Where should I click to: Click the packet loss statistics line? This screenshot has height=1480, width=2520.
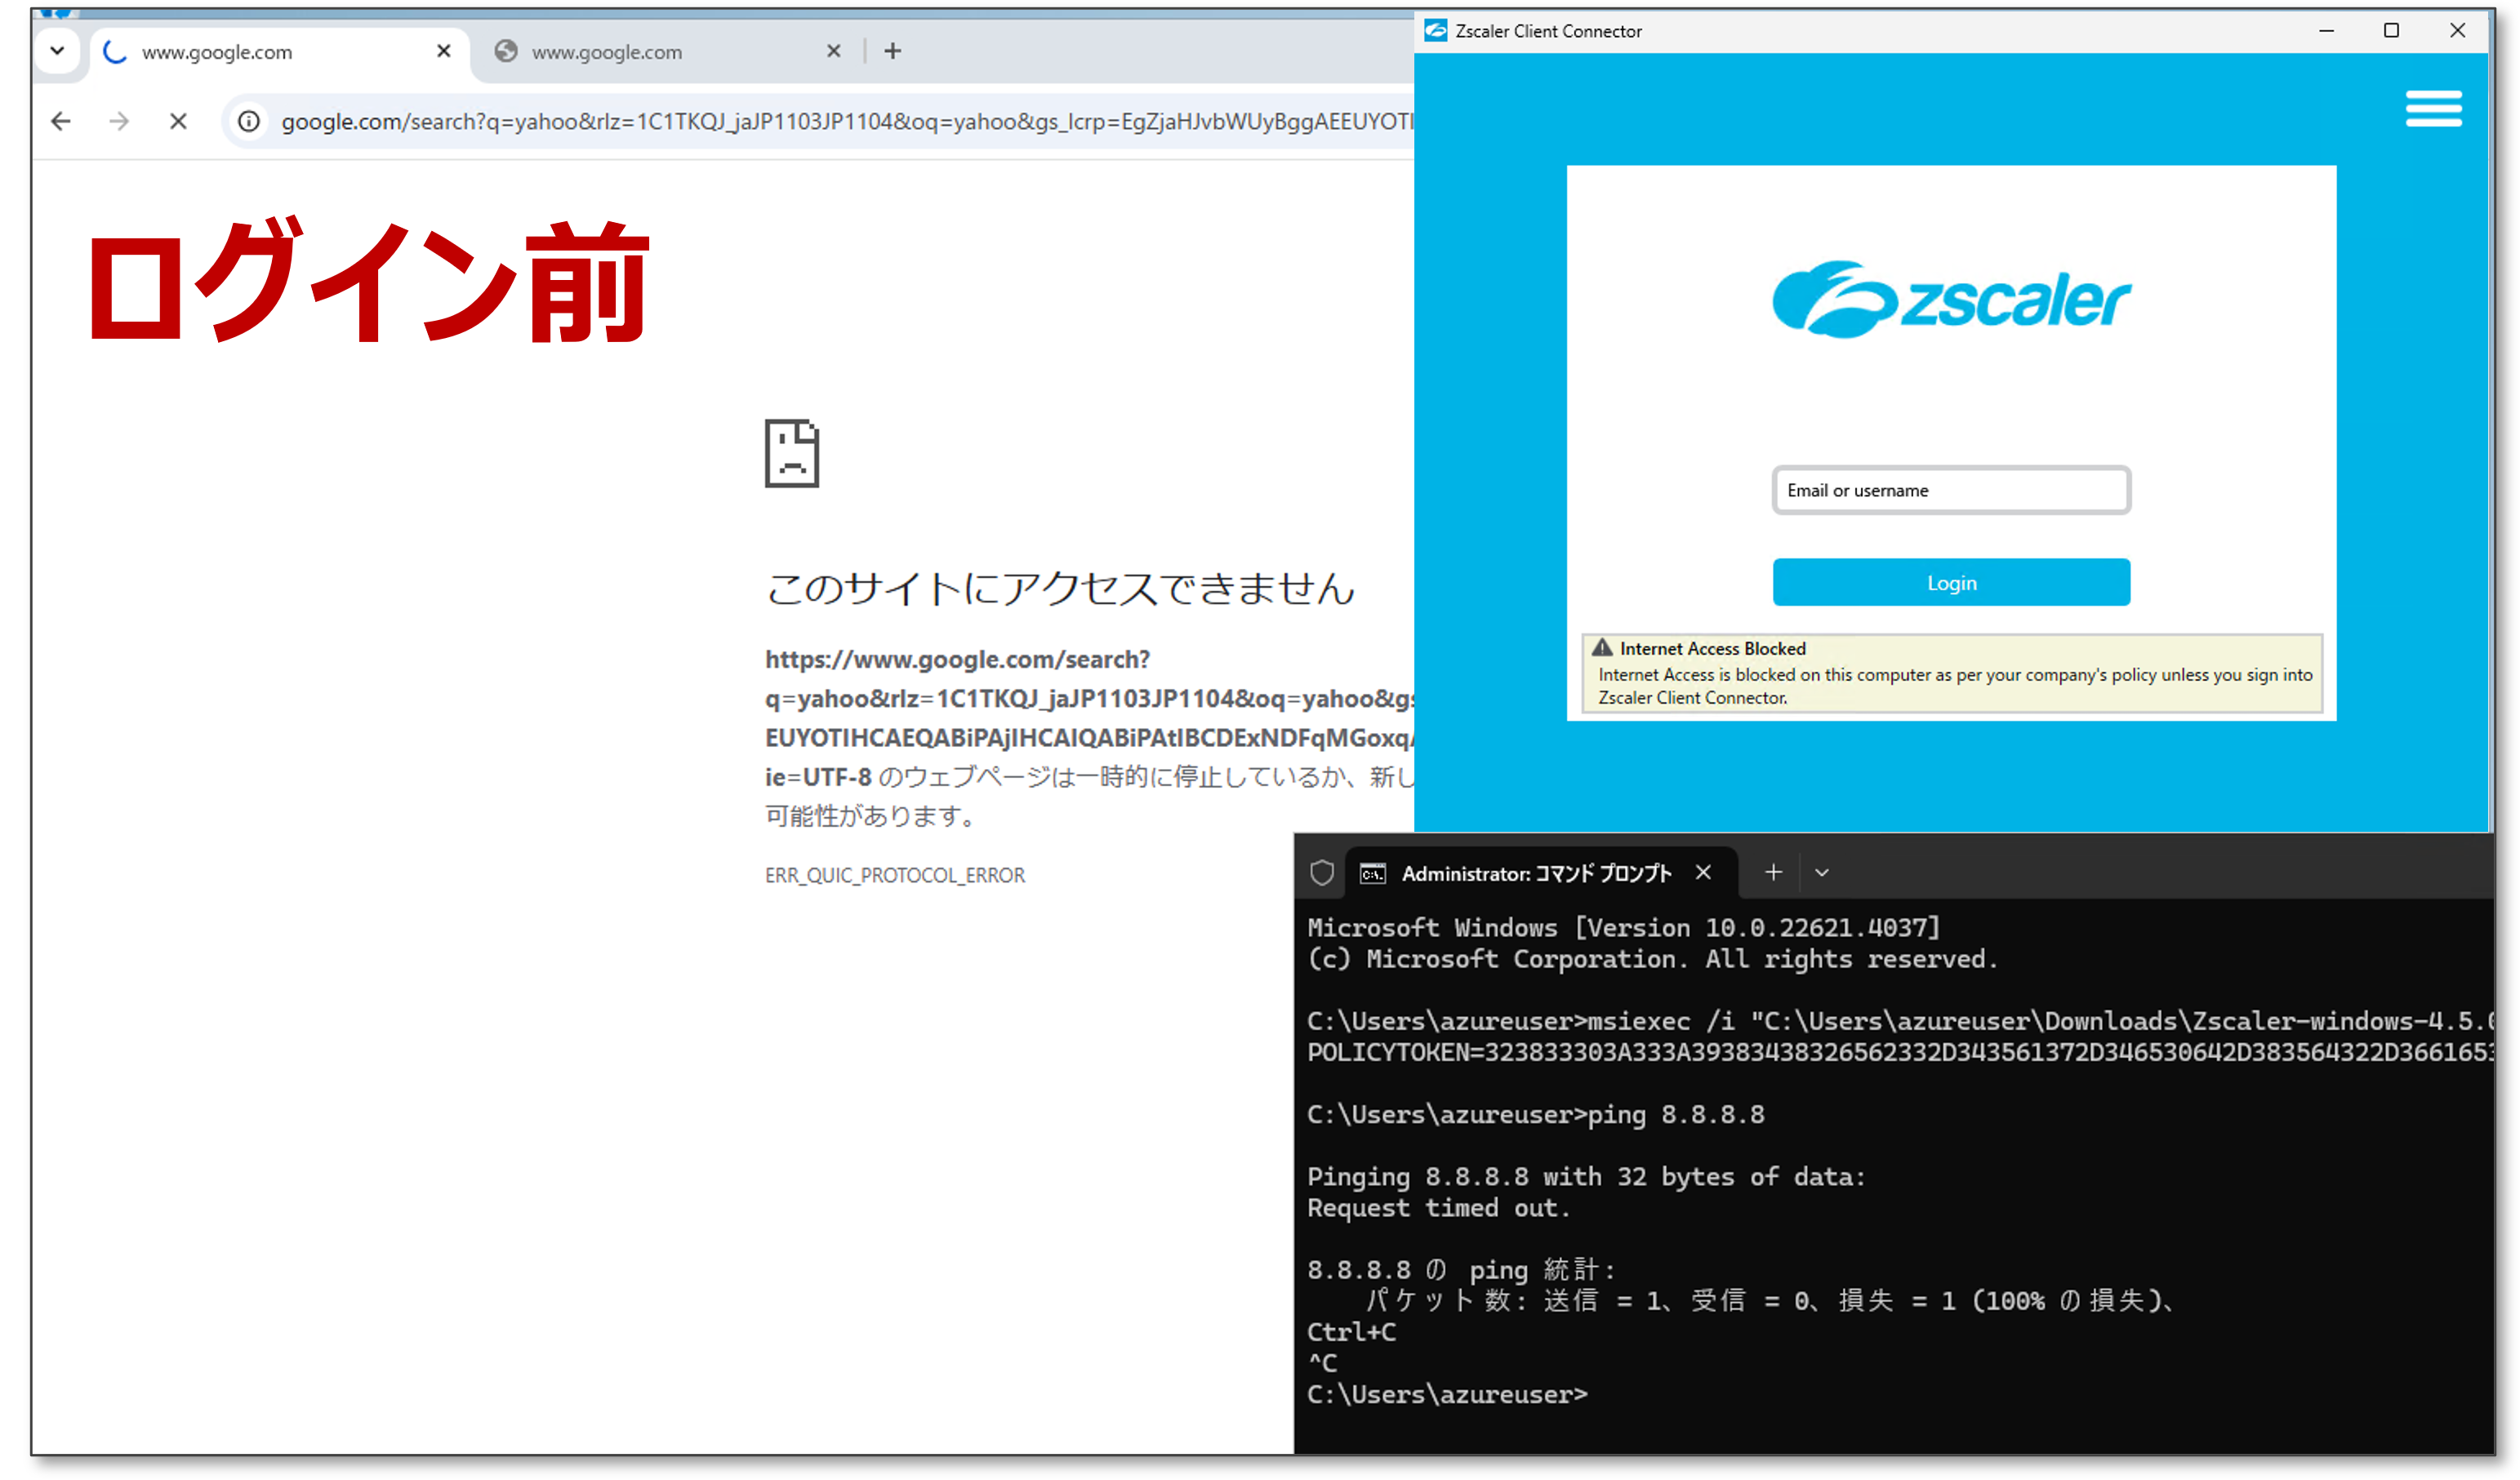(1769, 1301)
